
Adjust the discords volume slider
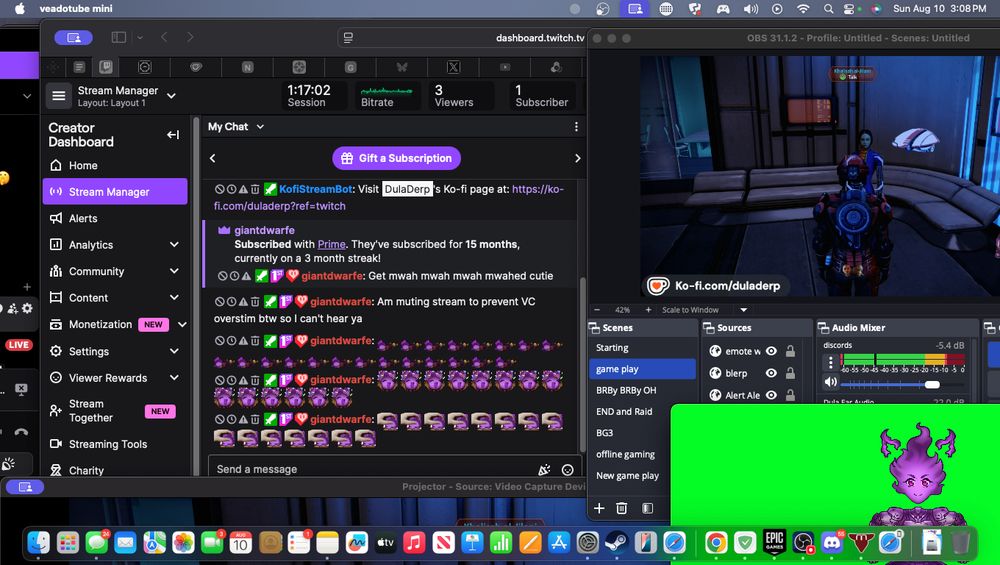pos(932,385)
